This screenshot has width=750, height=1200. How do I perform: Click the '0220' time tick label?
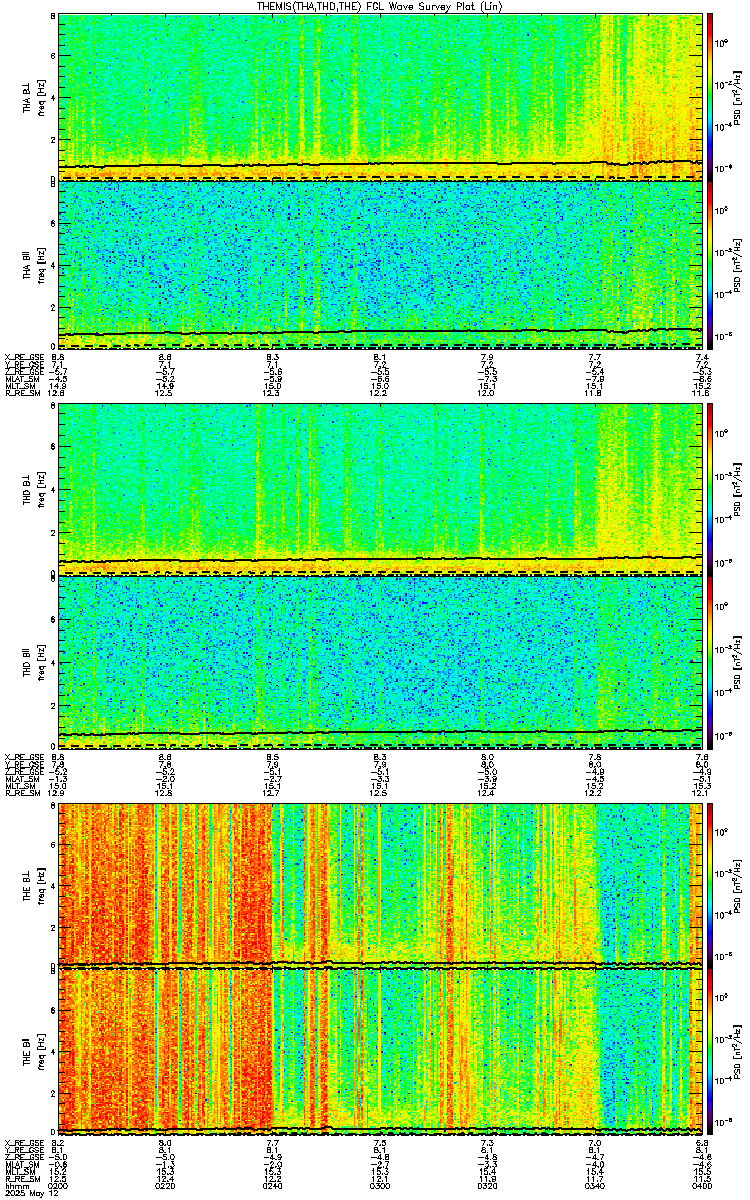pyautogui.click(x=165, y=1184)
